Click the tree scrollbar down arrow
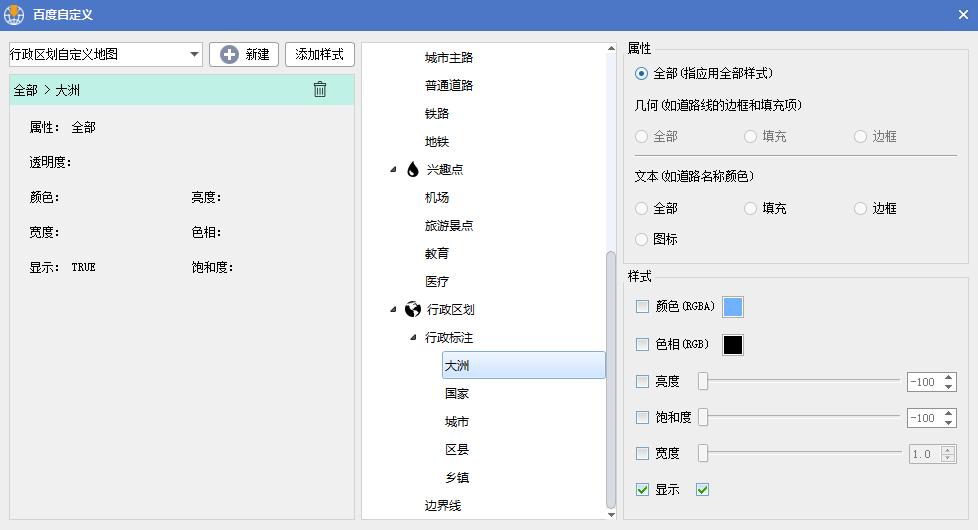Viewport: 978px width, 530px height. [x=611, y=514]
